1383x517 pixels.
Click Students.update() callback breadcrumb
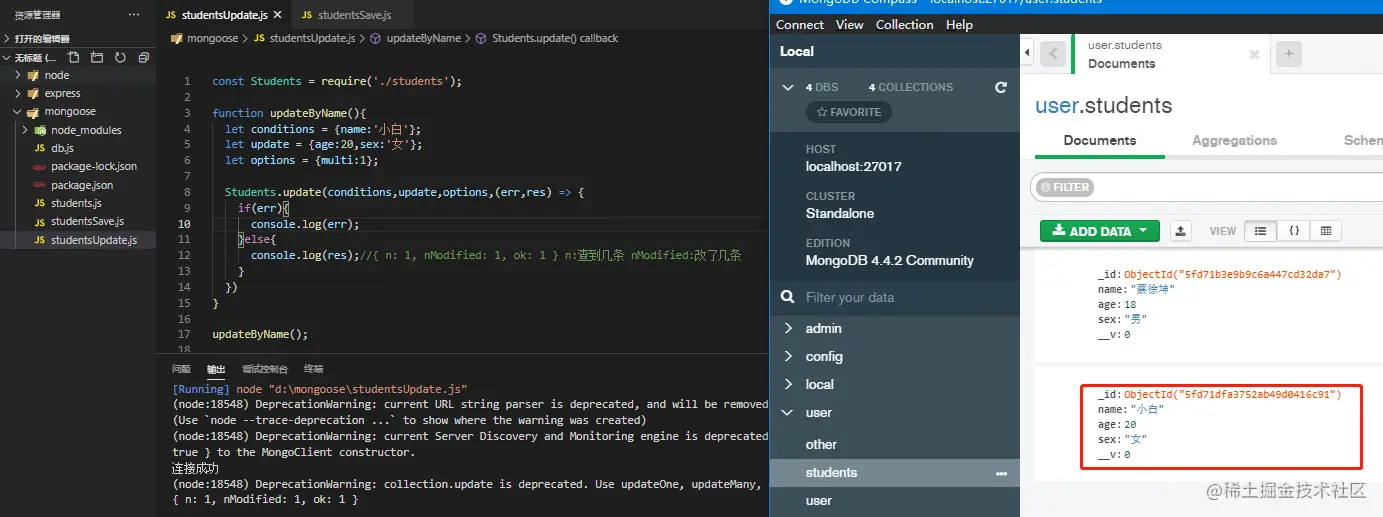coord(555,38)
